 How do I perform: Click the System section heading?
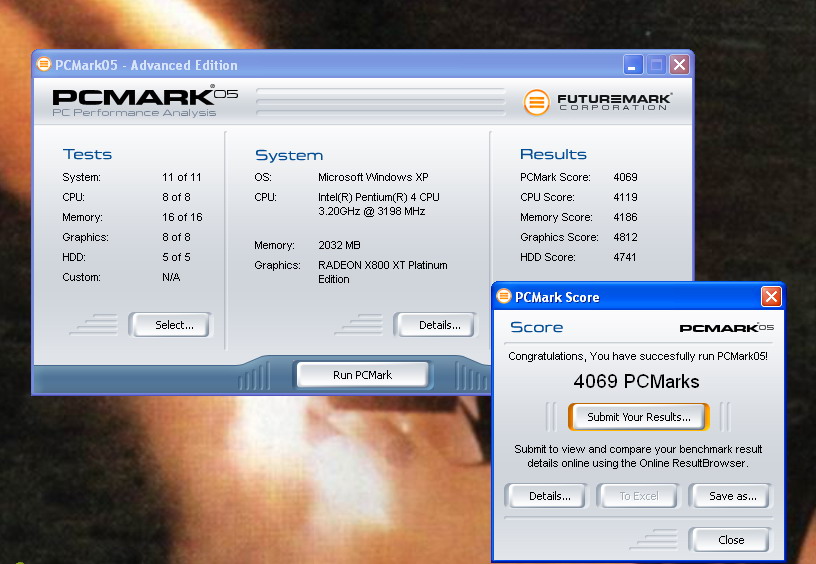[289, 155]
